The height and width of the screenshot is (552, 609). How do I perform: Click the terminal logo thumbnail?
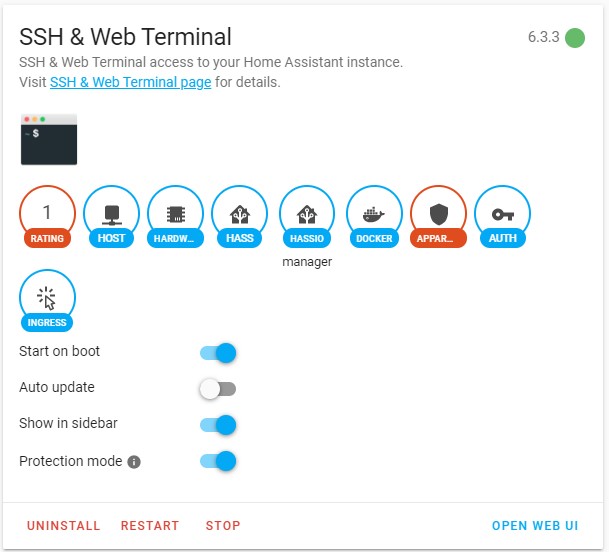coord(49,139)
